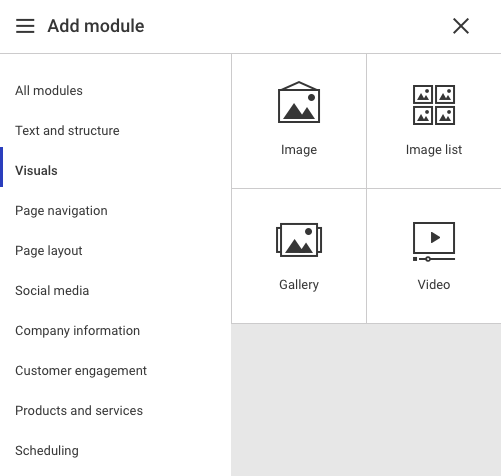
Task: Select the Visuals category
Action: tap(36, 171)
